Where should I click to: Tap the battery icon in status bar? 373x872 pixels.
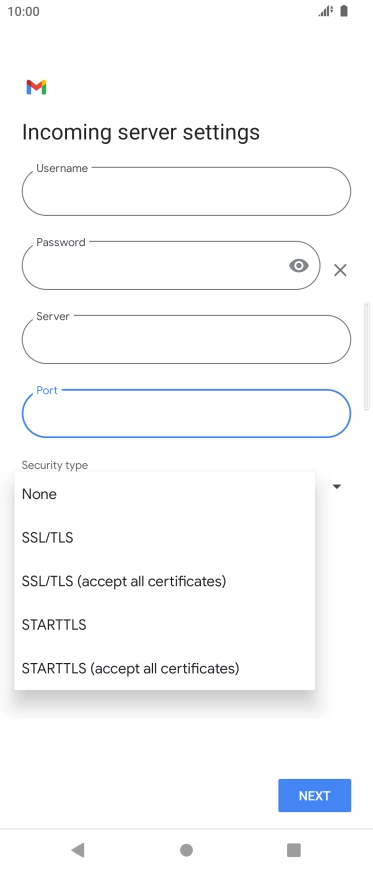344,11
